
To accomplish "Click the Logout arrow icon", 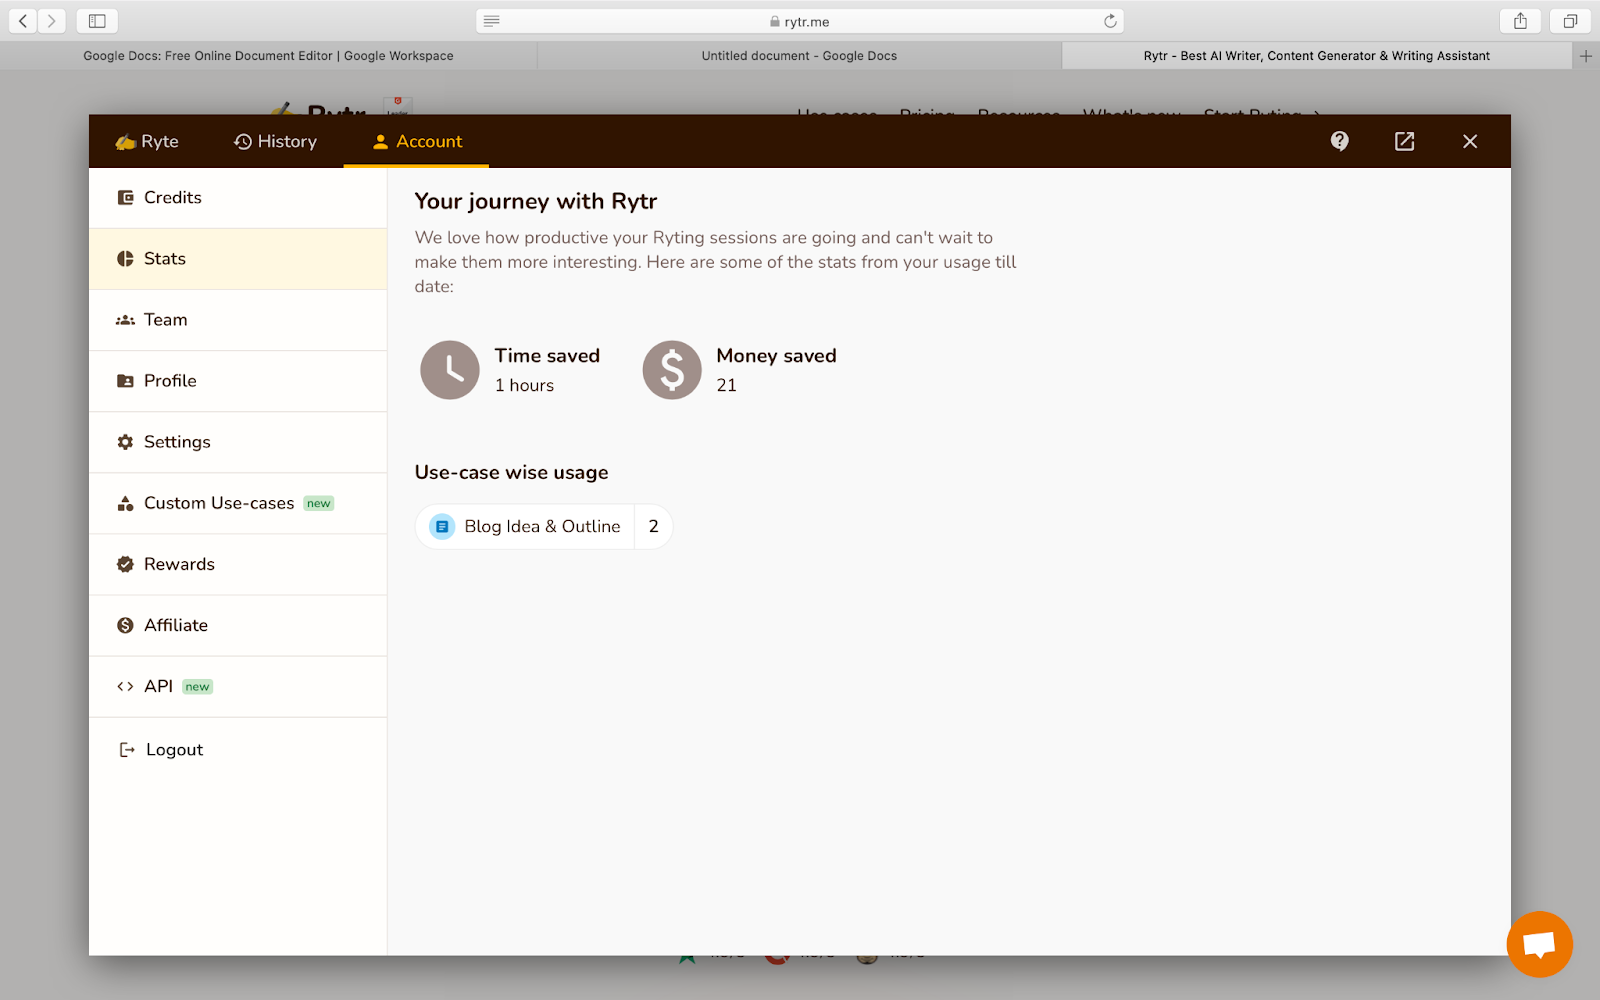I will 127,750.
